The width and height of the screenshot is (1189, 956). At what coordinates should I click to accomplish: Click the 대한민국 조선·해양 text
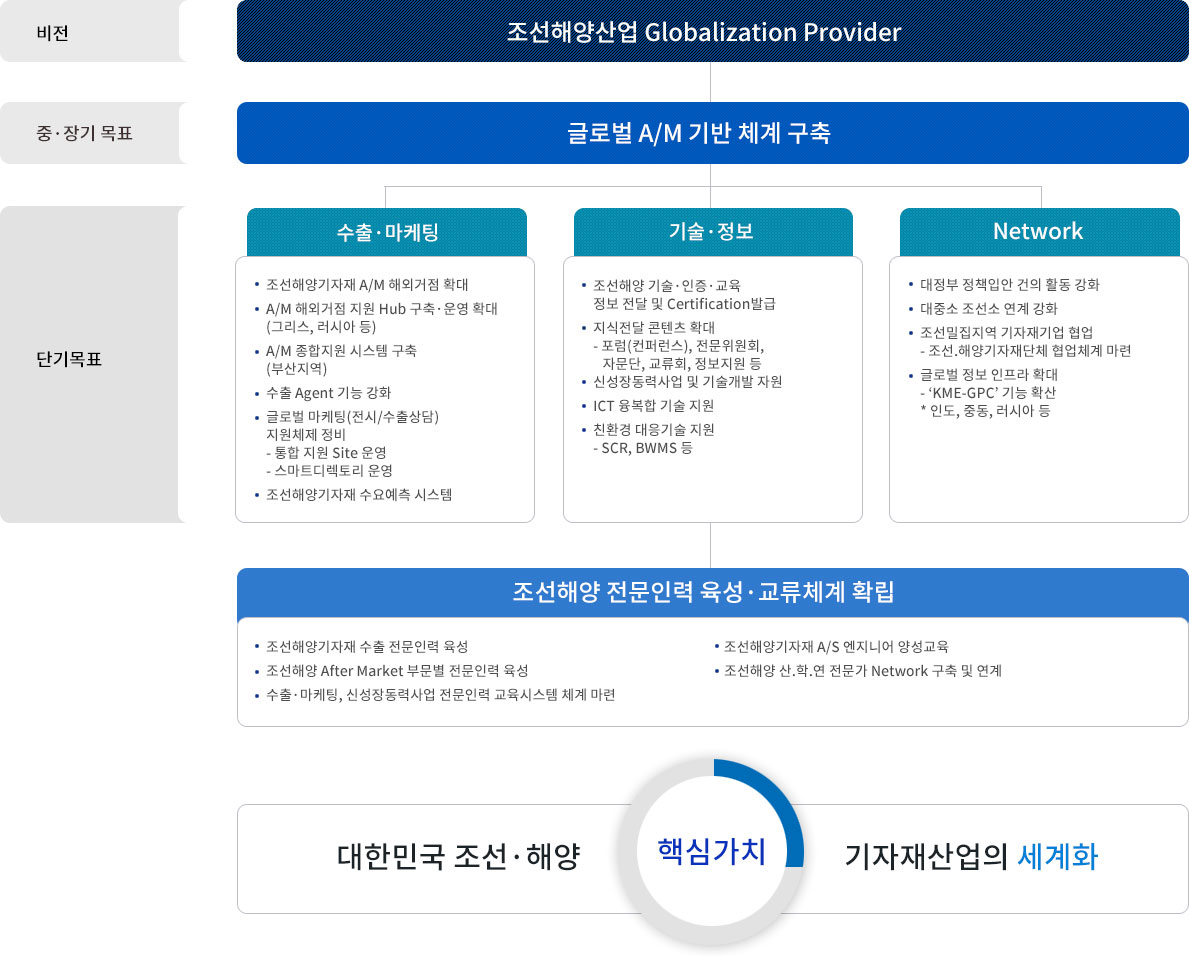459,857
